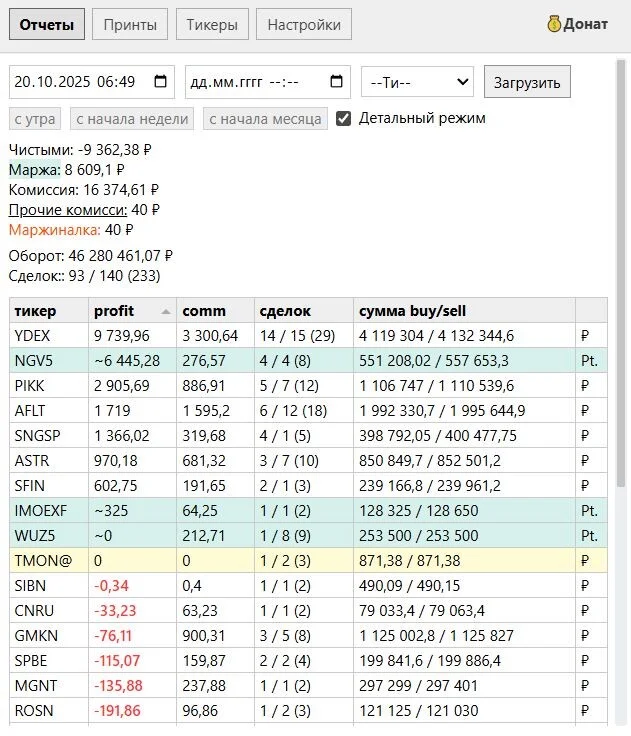
Task: Click the Маржиналка label
Action: tap(54, 230)
